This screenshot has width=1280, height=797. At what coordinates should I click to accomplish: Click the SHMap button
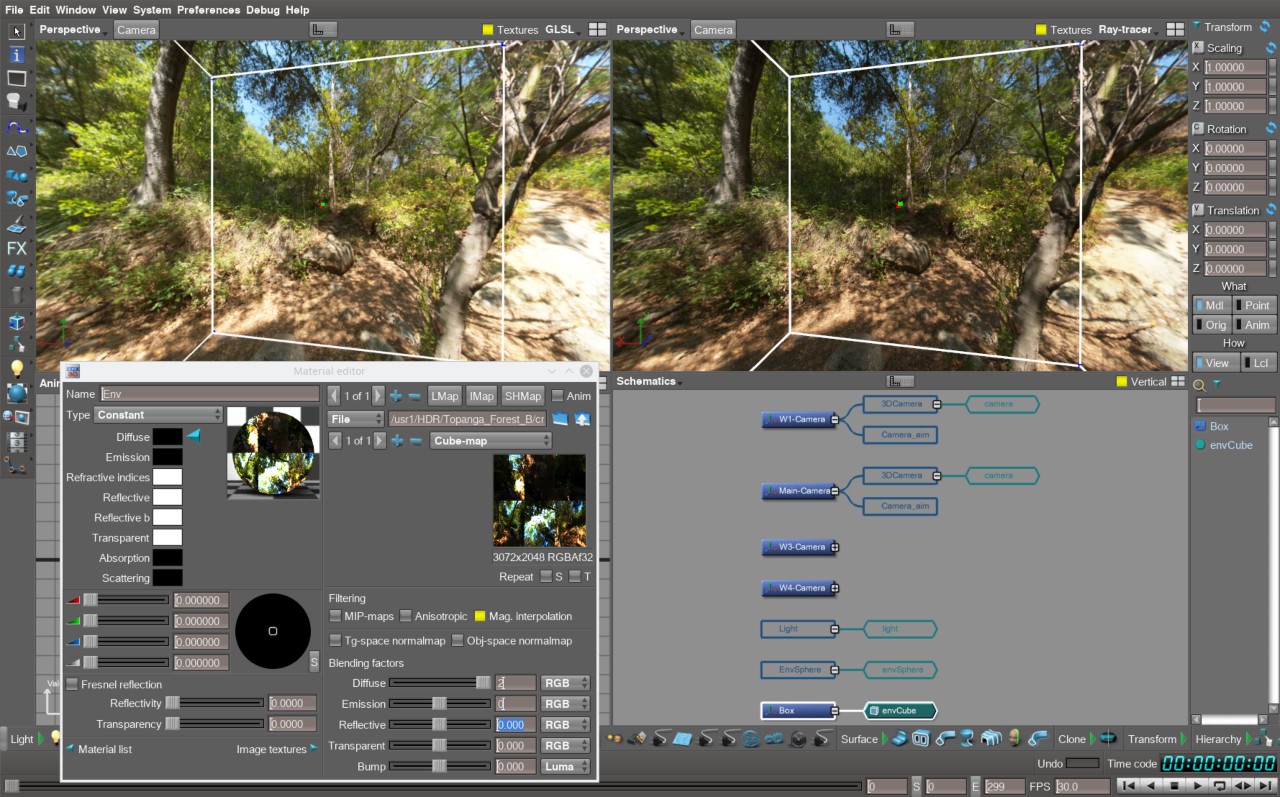523,396
